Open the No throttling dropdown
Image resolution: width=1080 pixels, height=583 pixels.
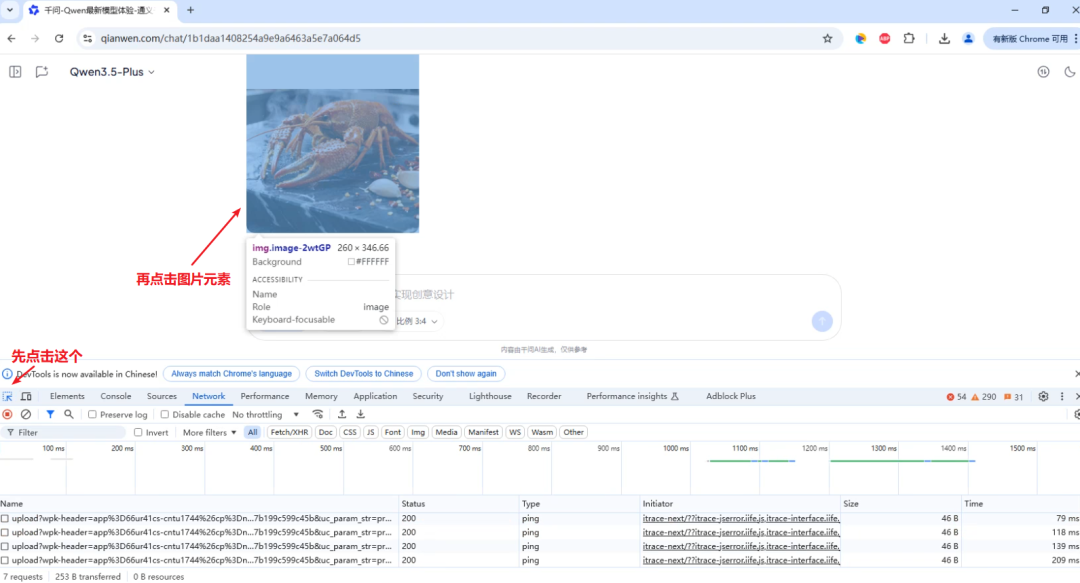coord(265,415)
